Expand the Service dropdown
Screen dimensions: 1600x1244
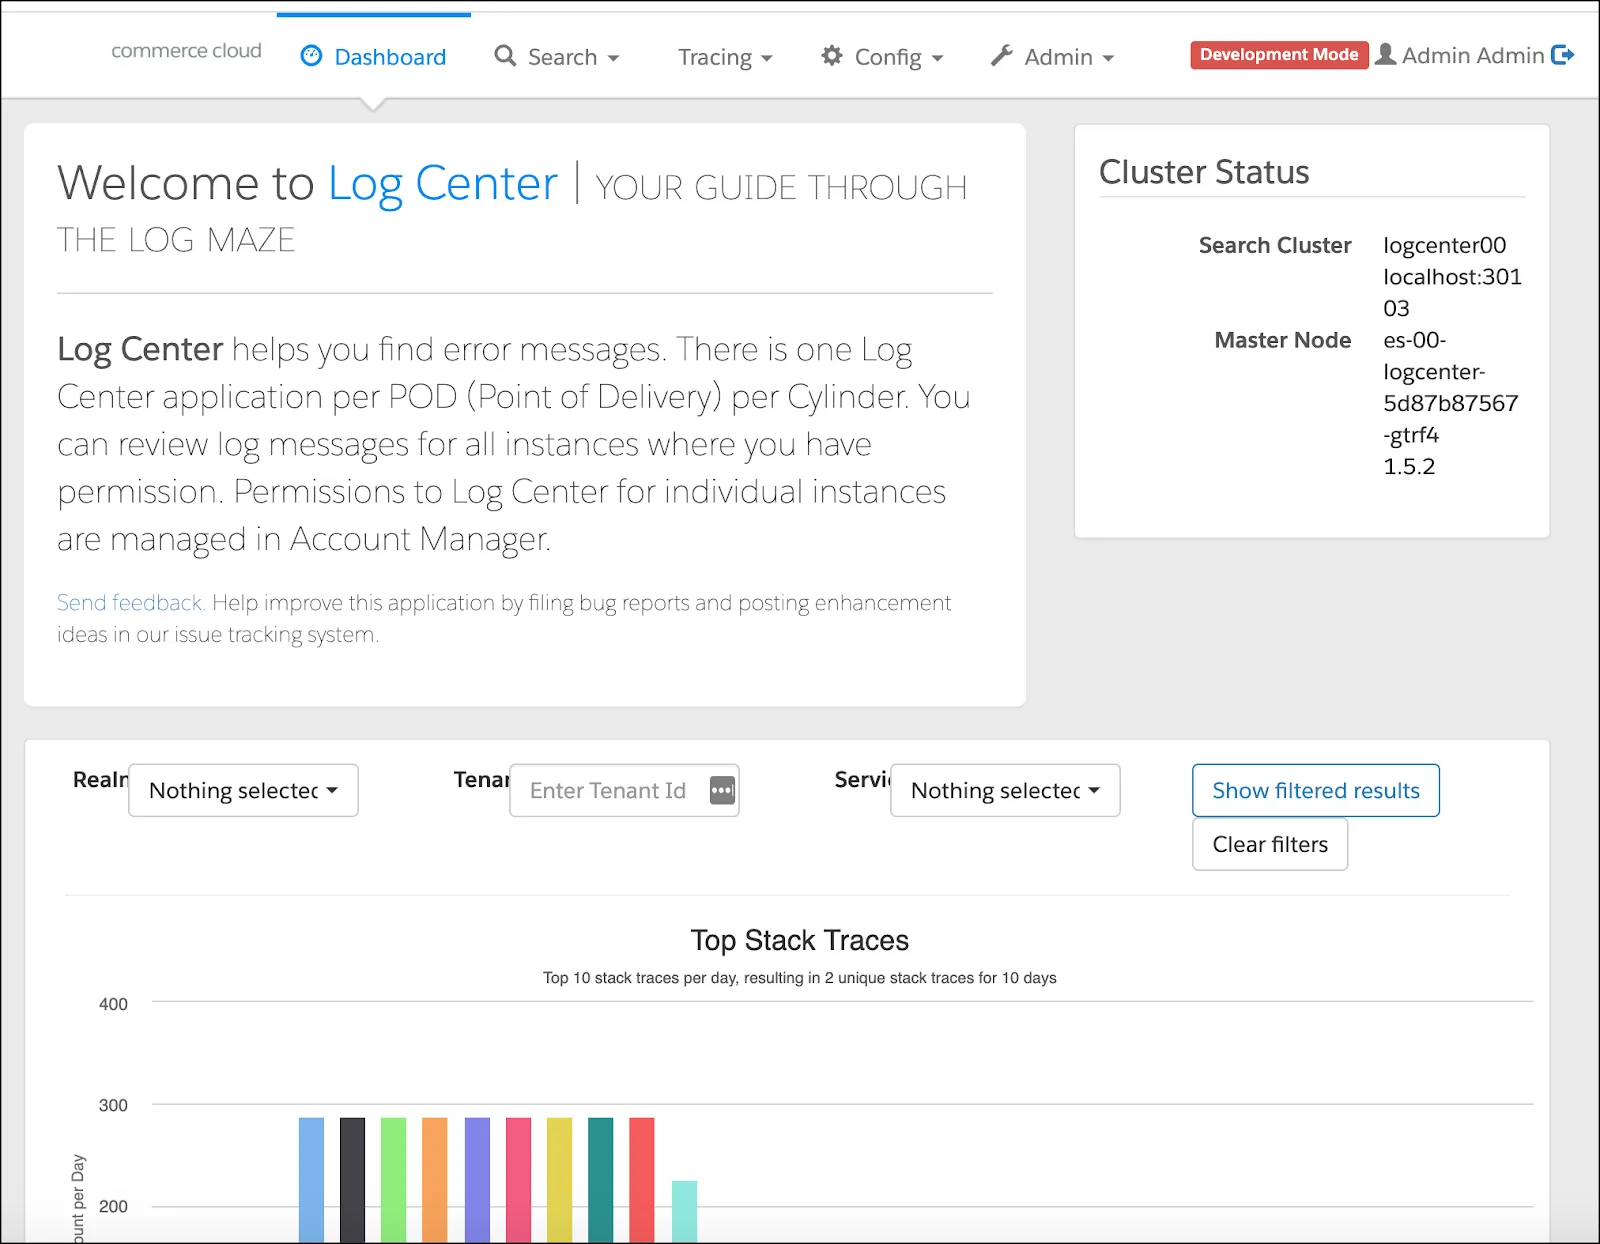point(1005,790)
